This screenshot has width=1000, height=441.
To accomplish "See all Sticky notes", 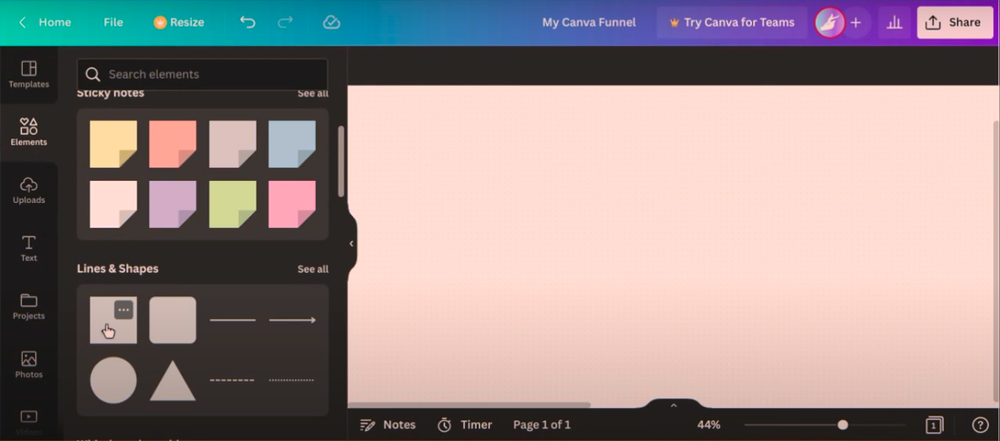I will (x=312, y=94).
